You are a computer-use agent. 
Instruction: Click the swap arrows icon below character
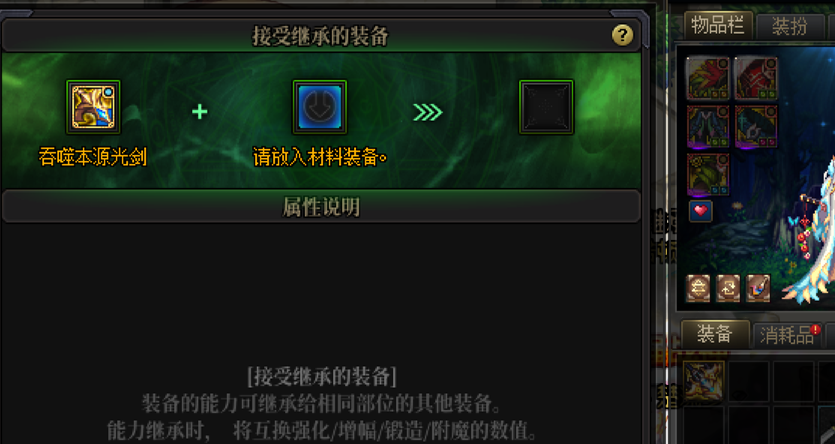pyautogui.click(x=728, y=288)
